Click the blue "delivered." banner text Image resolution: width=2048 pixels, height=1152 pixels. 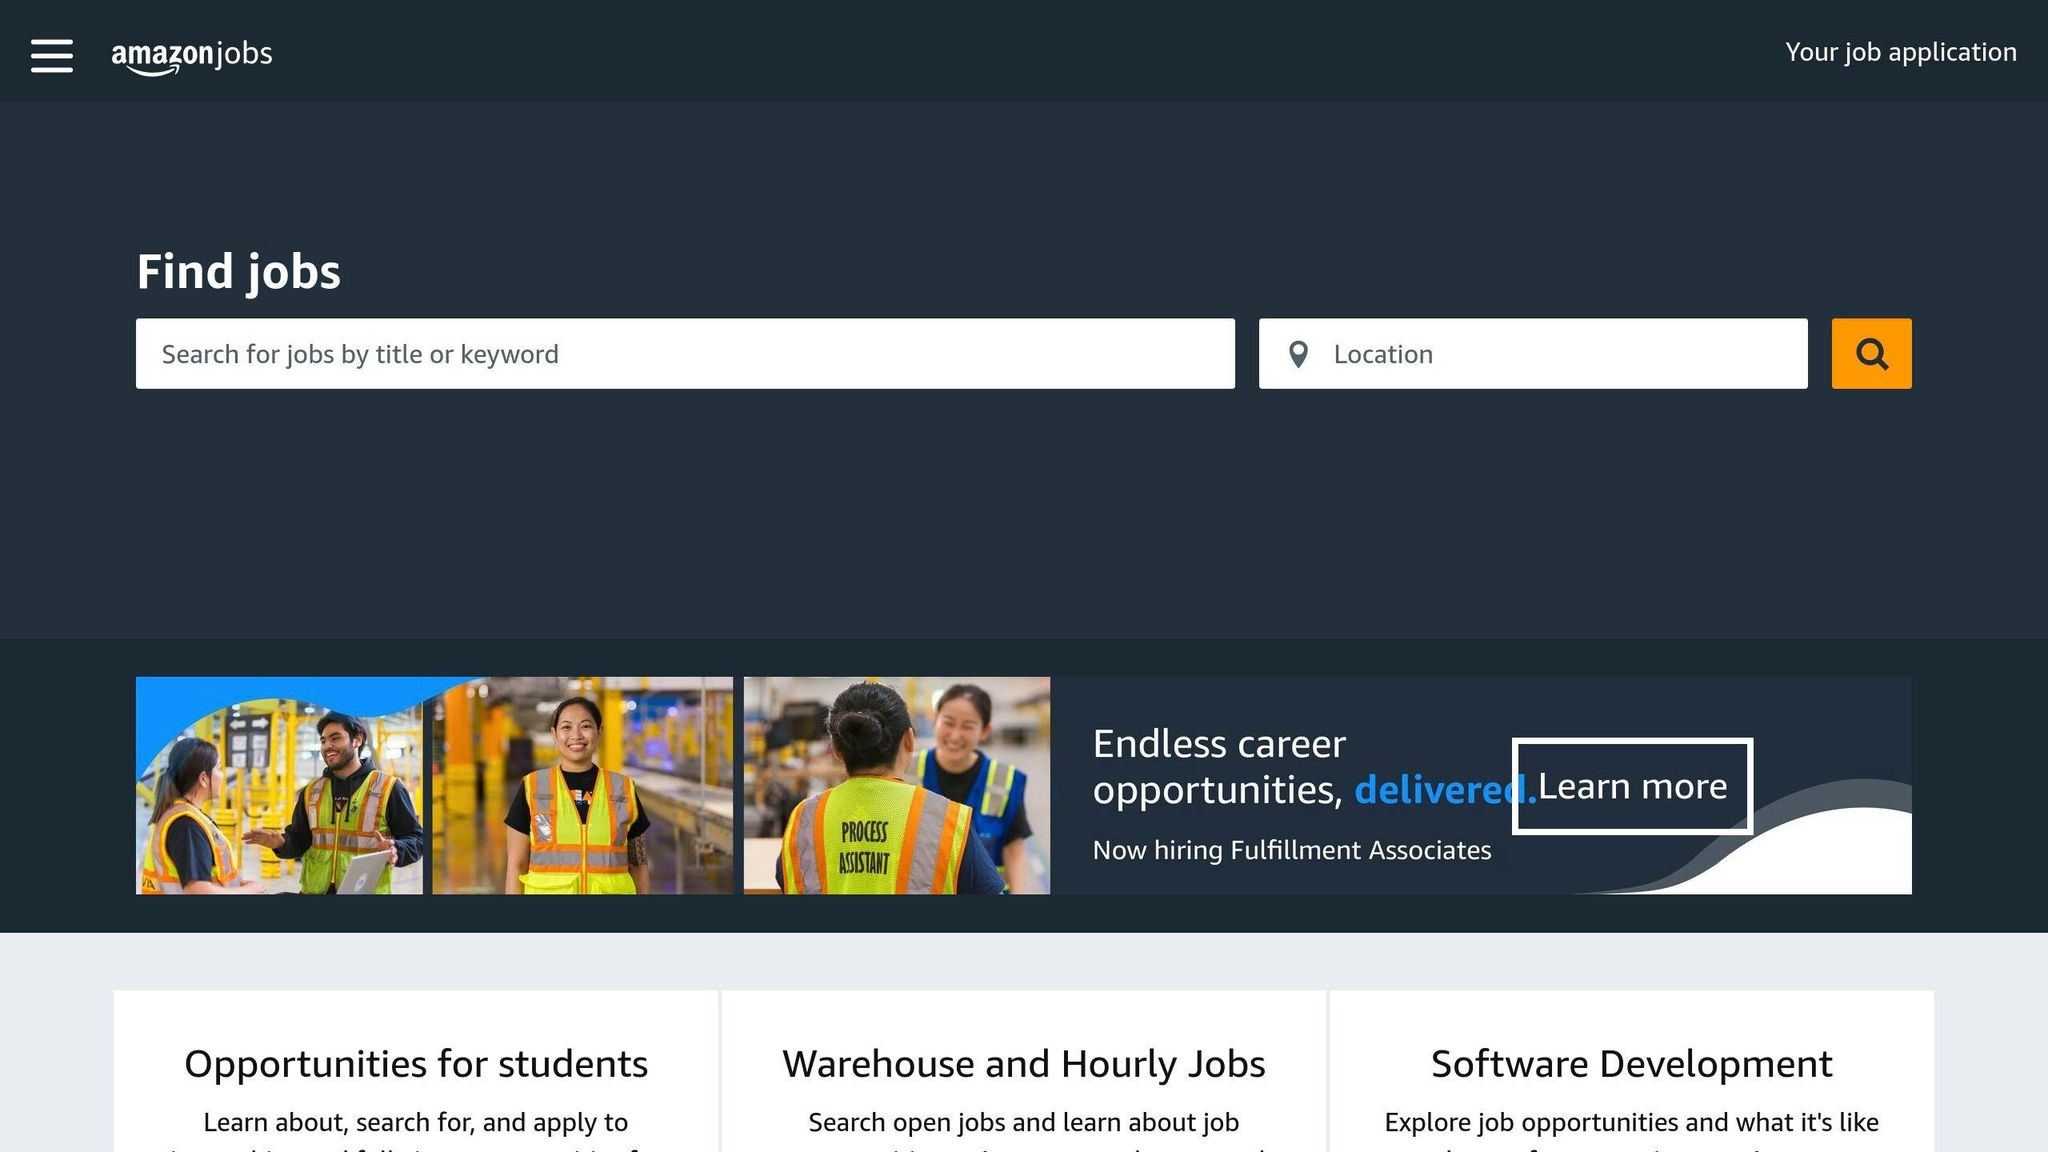click(x=1430, y=790)
